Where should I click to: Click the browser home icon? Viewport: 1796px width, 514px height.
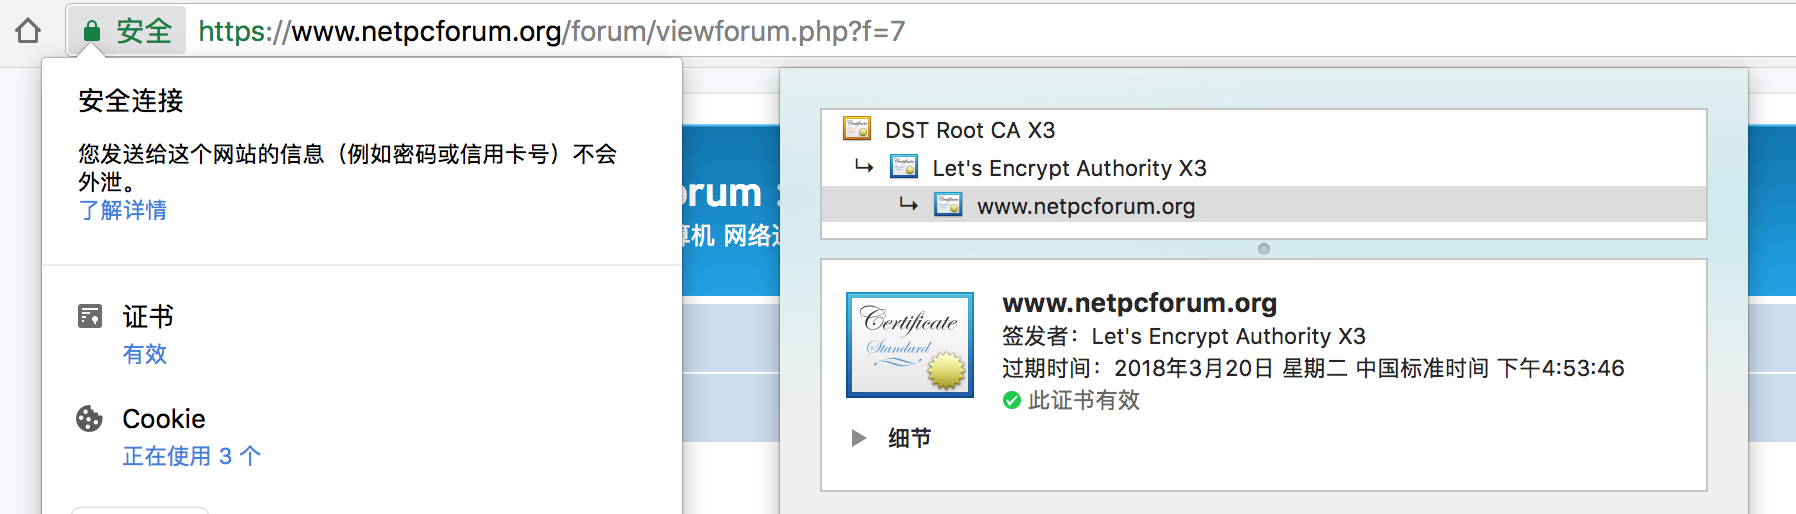coord(28,31)
